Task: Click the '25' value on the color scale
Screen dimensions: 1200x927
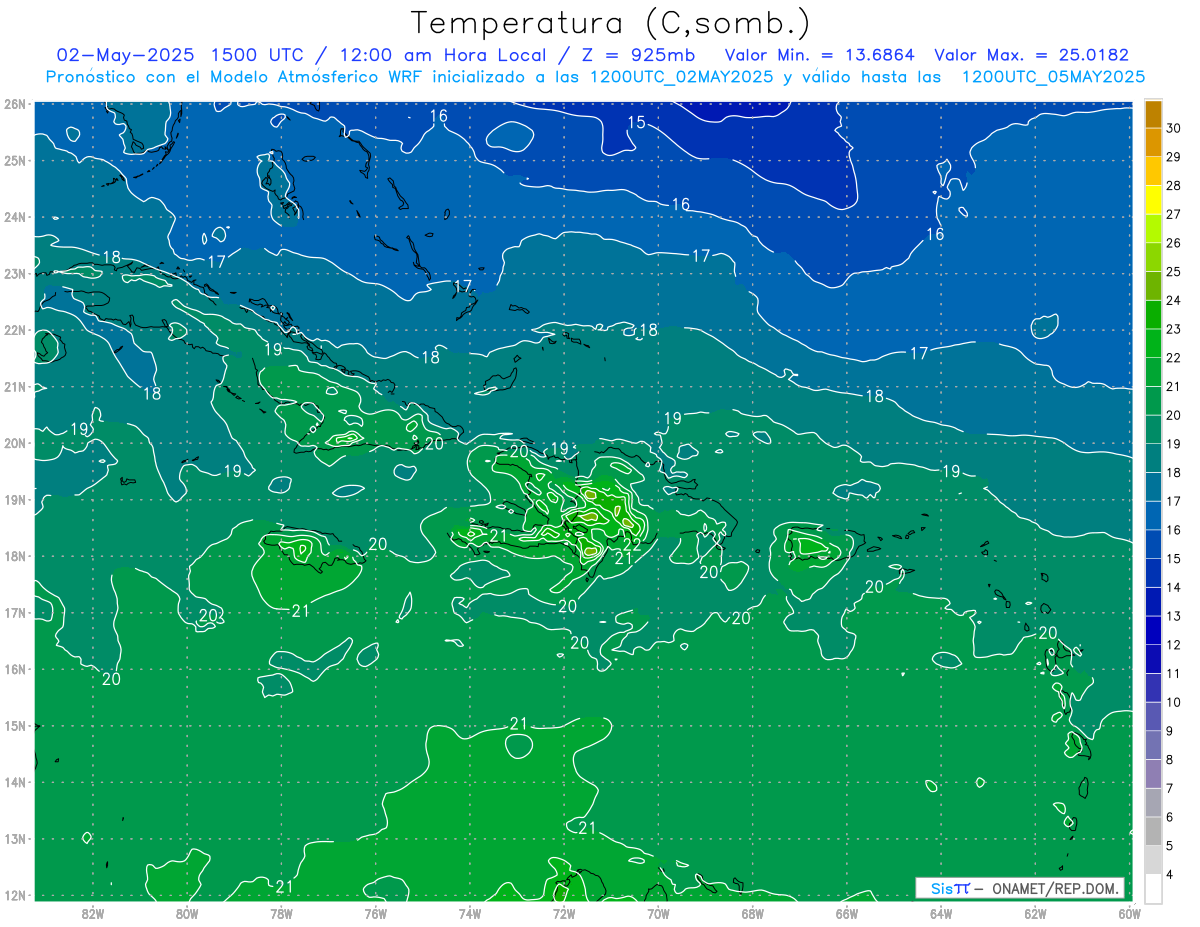Action: point(1173,272)
